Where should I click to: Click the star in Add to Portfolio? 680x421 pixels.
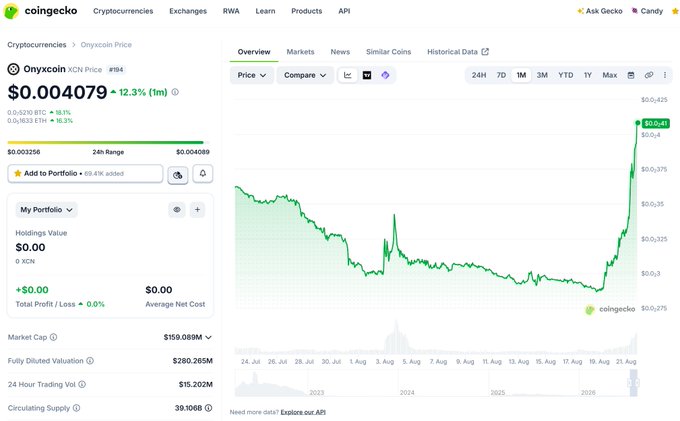click(18, 173)
